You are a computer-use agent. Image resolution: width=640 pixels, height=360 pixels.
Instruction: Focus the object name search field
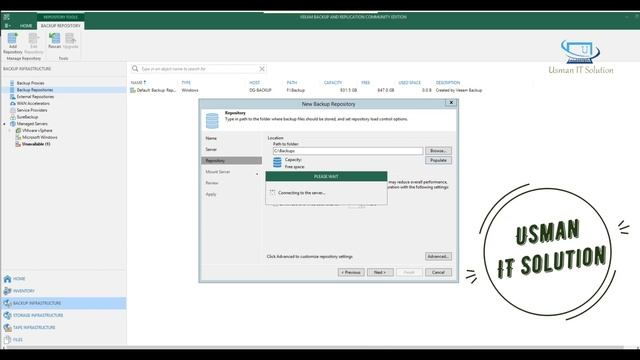pos(199,69)
